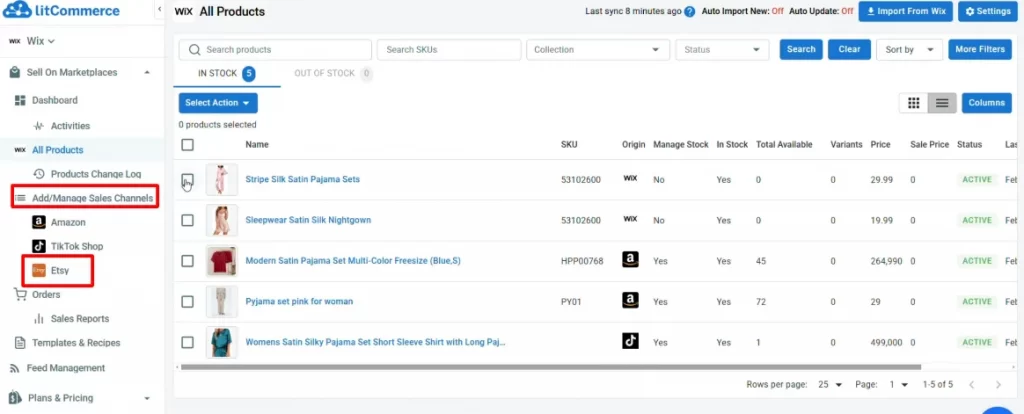
Task: Click the Etsy icon in sidebar
Action: pyautogui.click(x=39, y=270)
